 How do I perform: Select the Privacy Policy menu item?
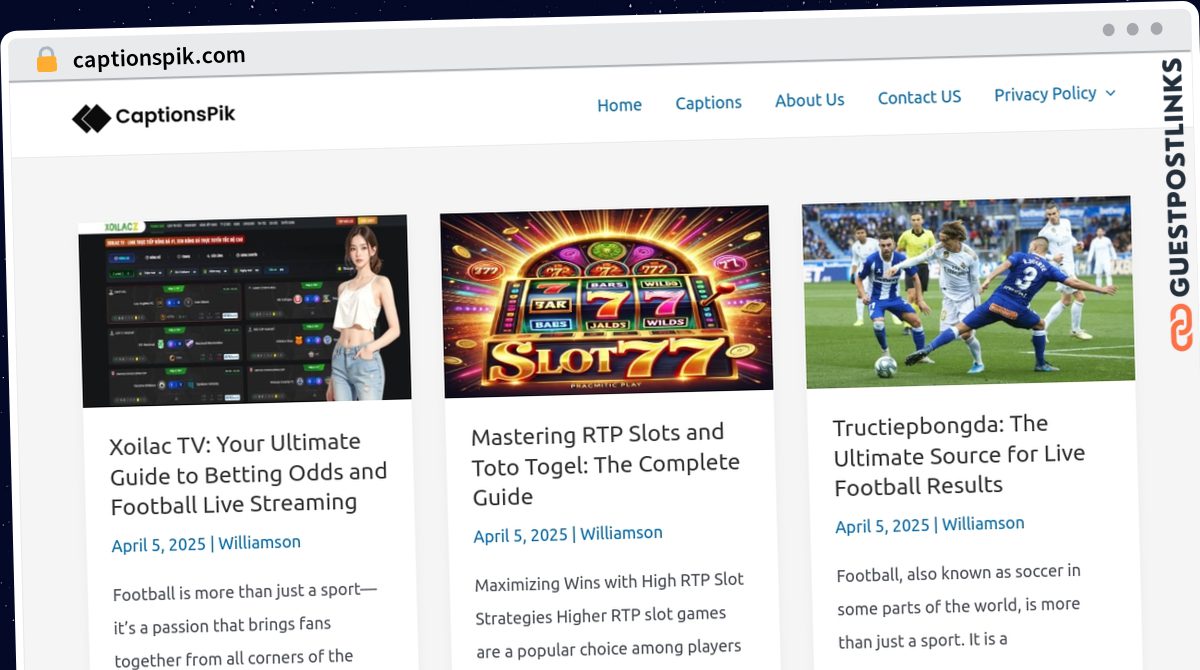point(1045,93)
